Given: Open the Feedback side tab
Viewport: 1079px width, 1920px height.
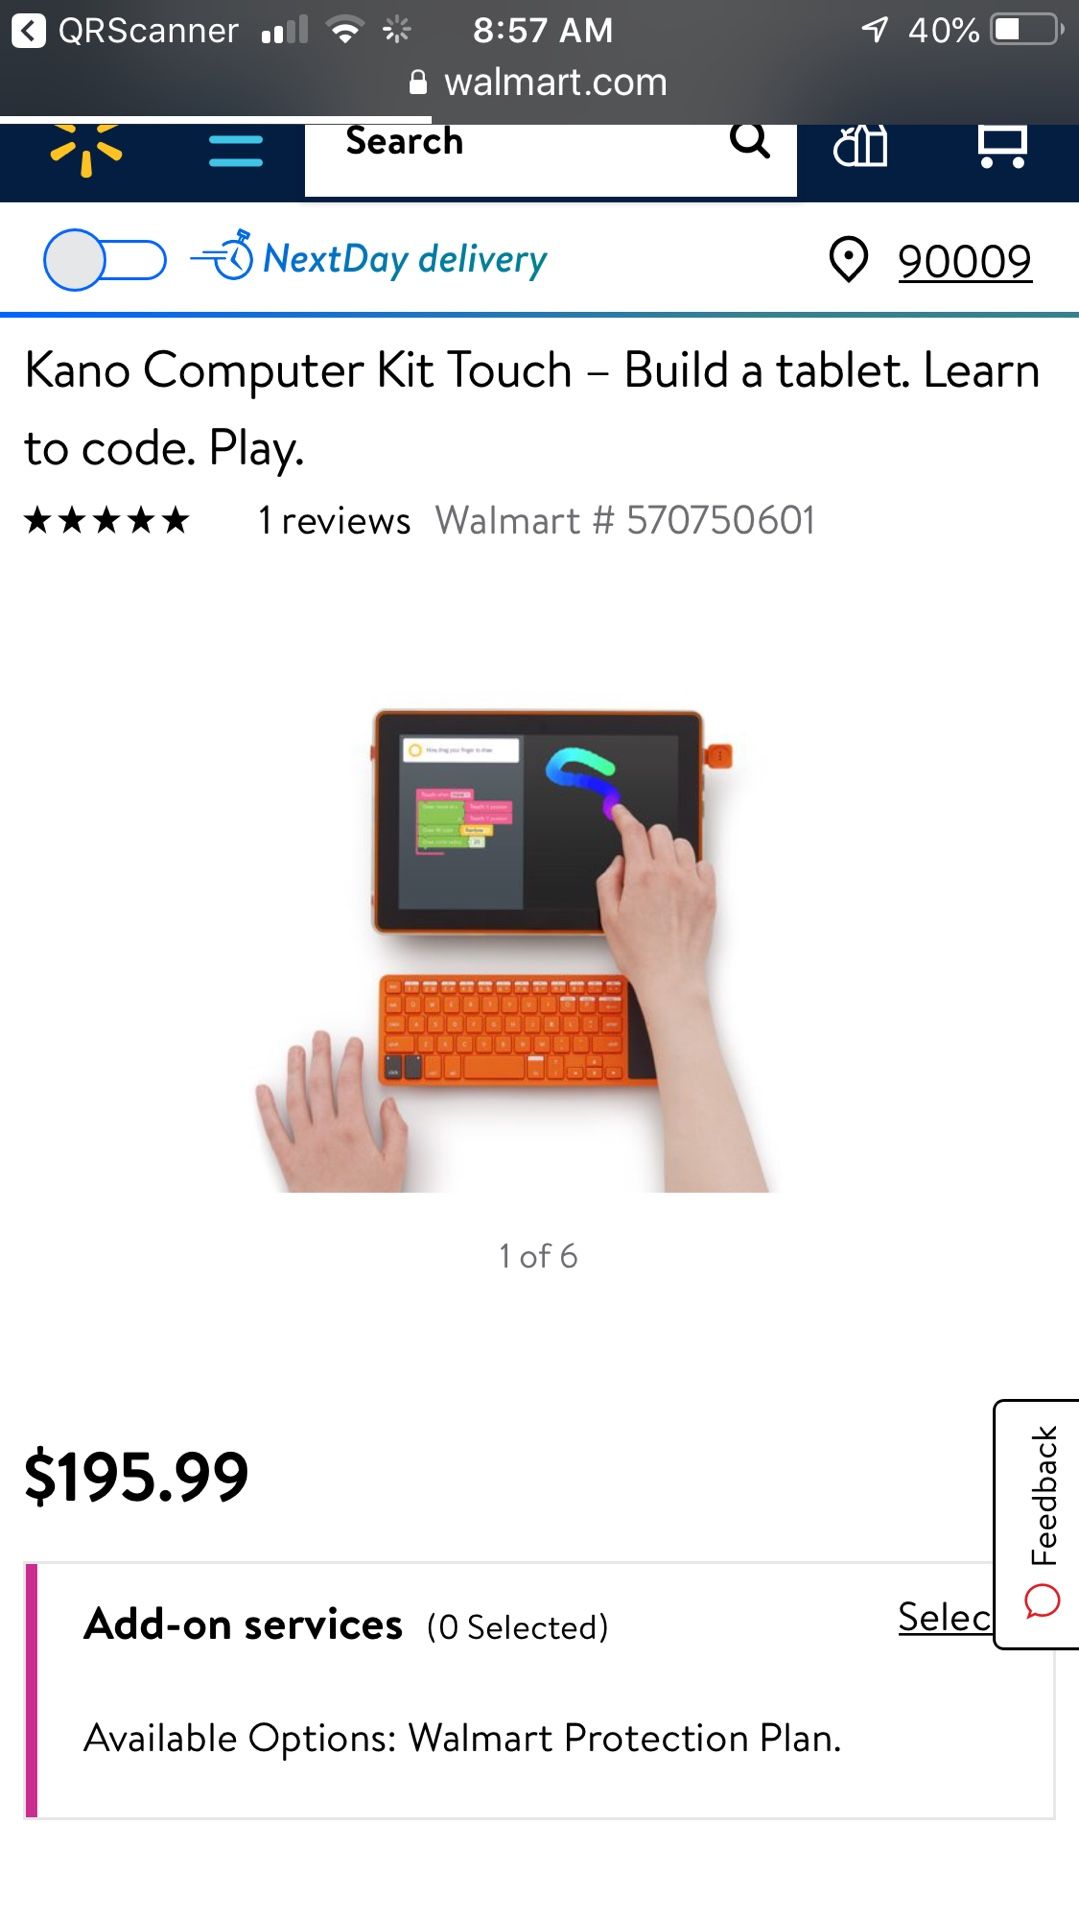Looking at the screenshot, I should point(1037,1524).
